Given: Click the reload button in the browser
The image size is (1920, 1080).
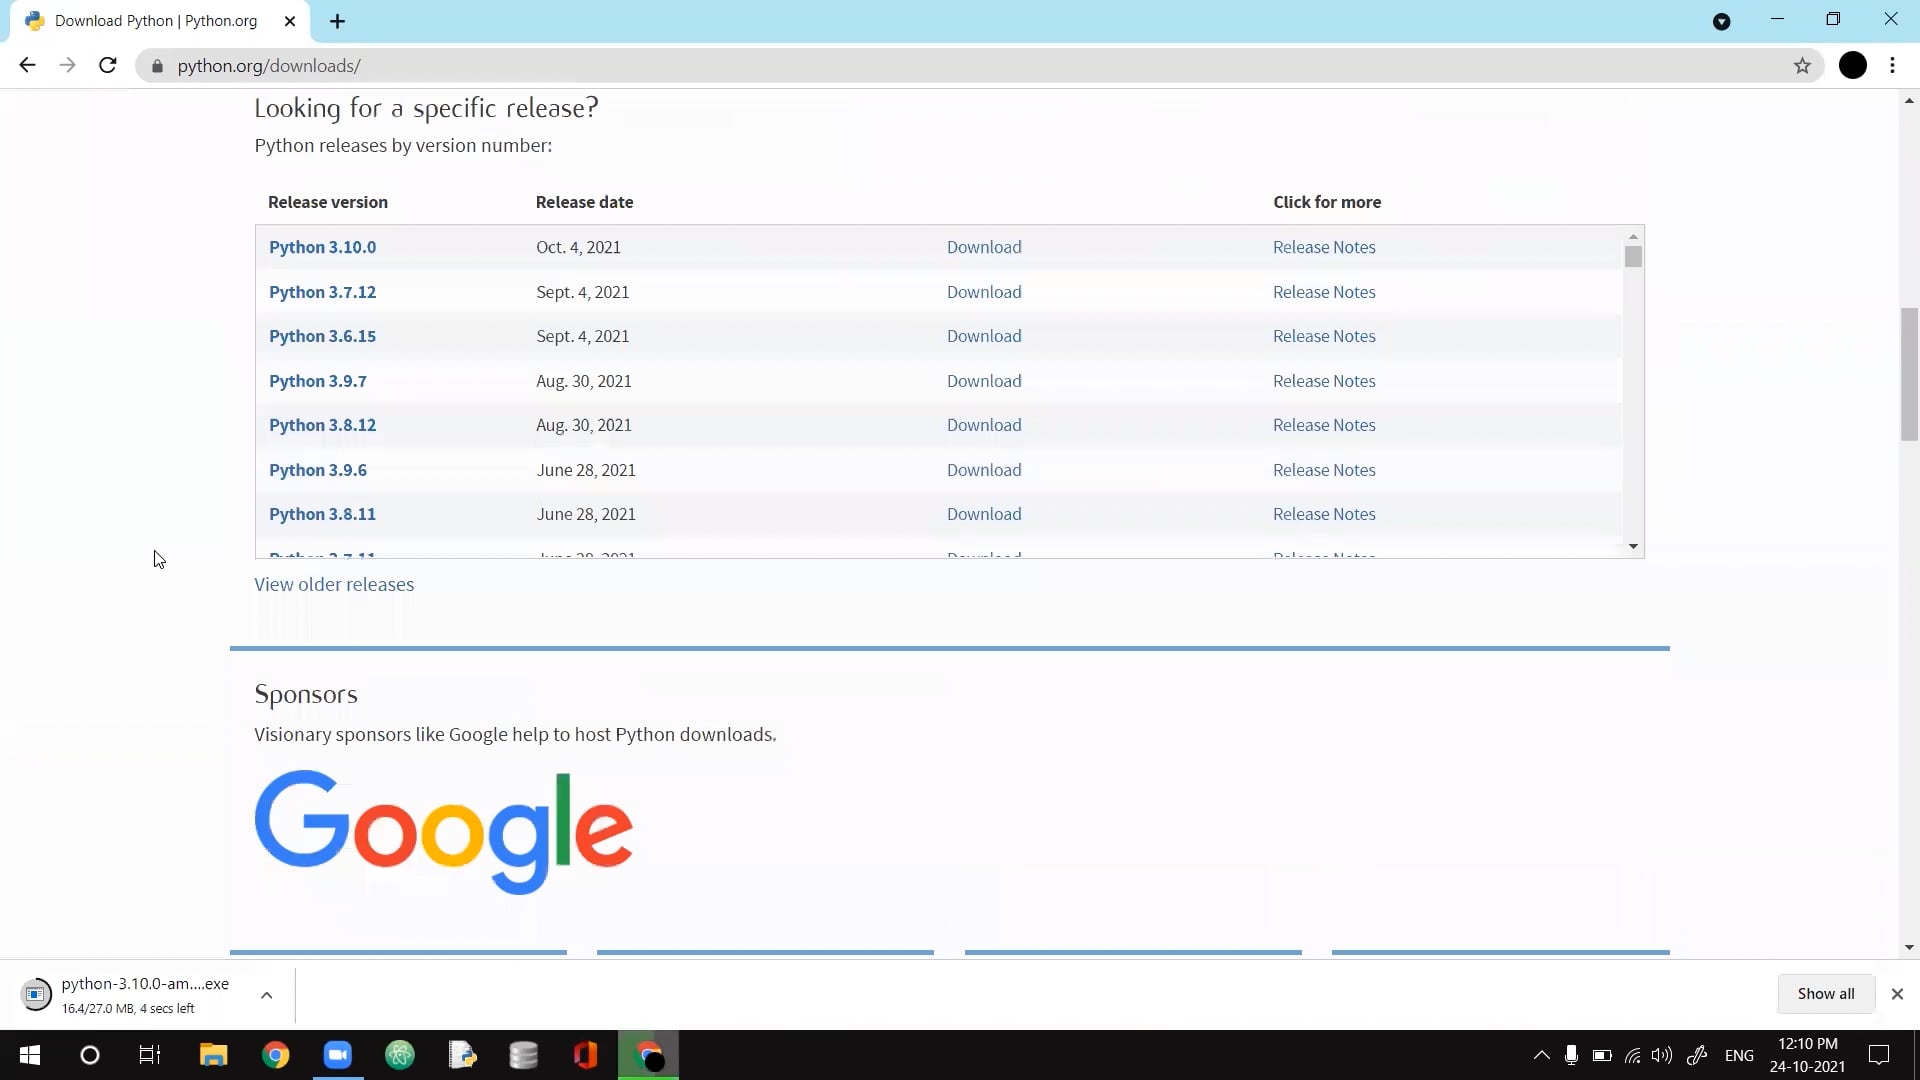Looking at the screenshot, I should (x=107, y=65).
